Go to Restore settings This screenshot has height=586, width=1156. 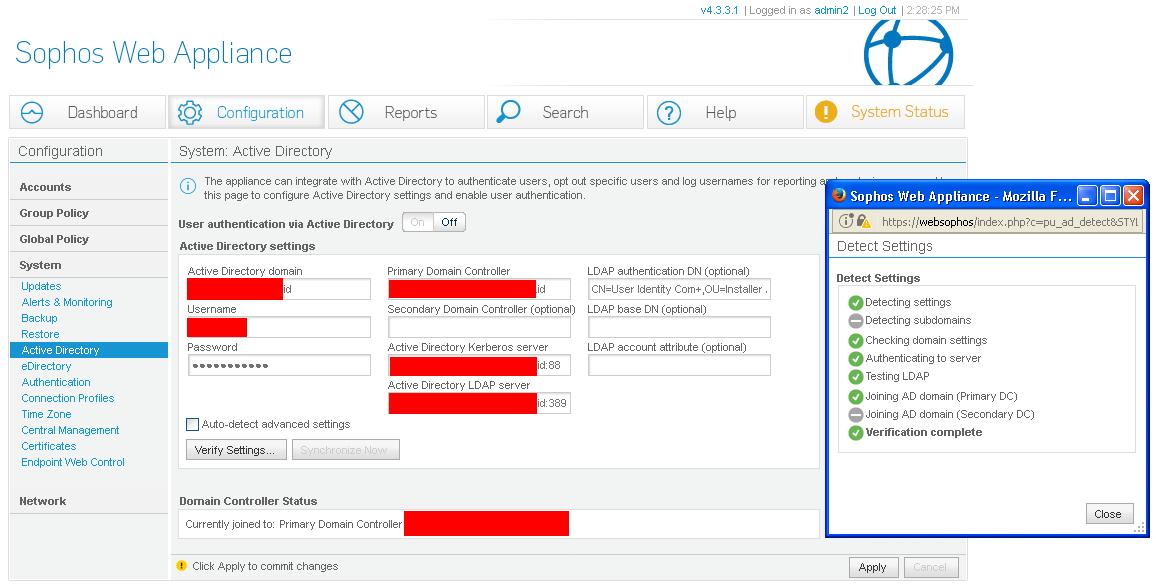(40, 334)
